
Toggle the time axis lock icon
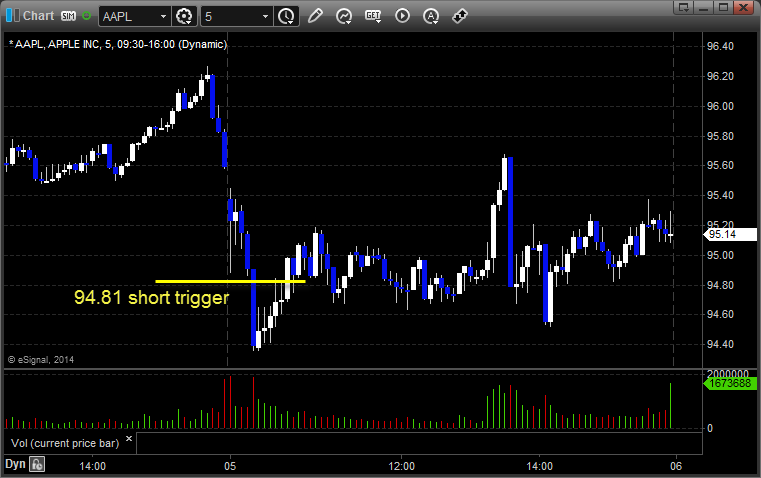coord(37,464)
